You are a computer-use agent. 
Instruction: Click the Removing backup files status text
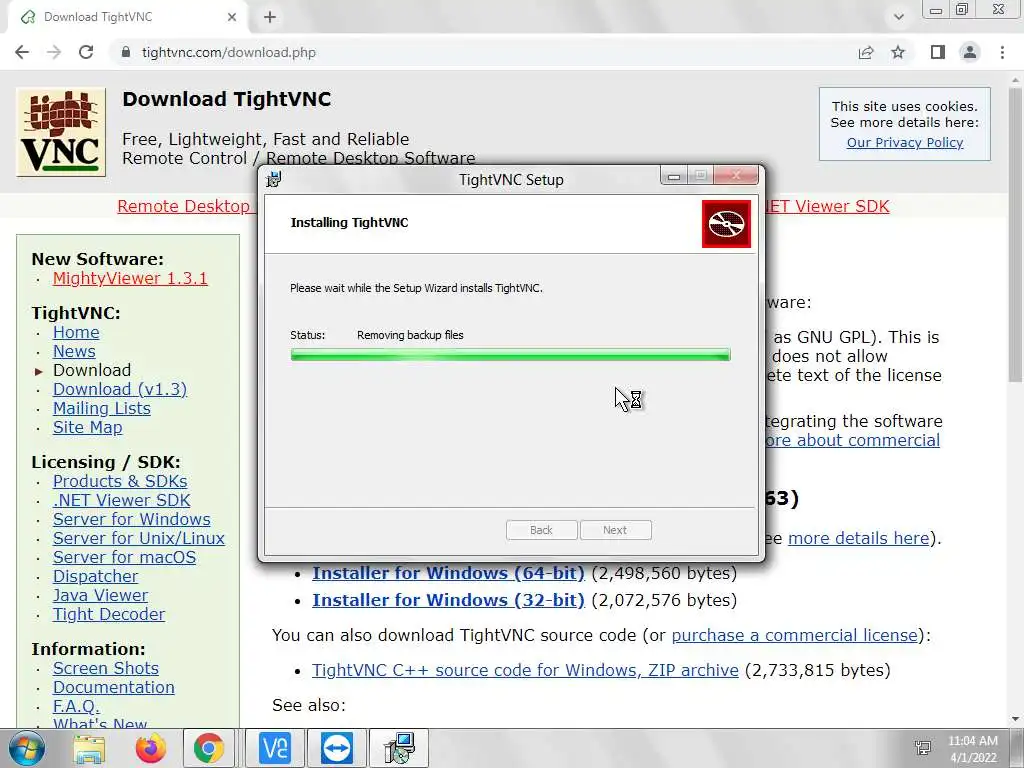point(410,335)
